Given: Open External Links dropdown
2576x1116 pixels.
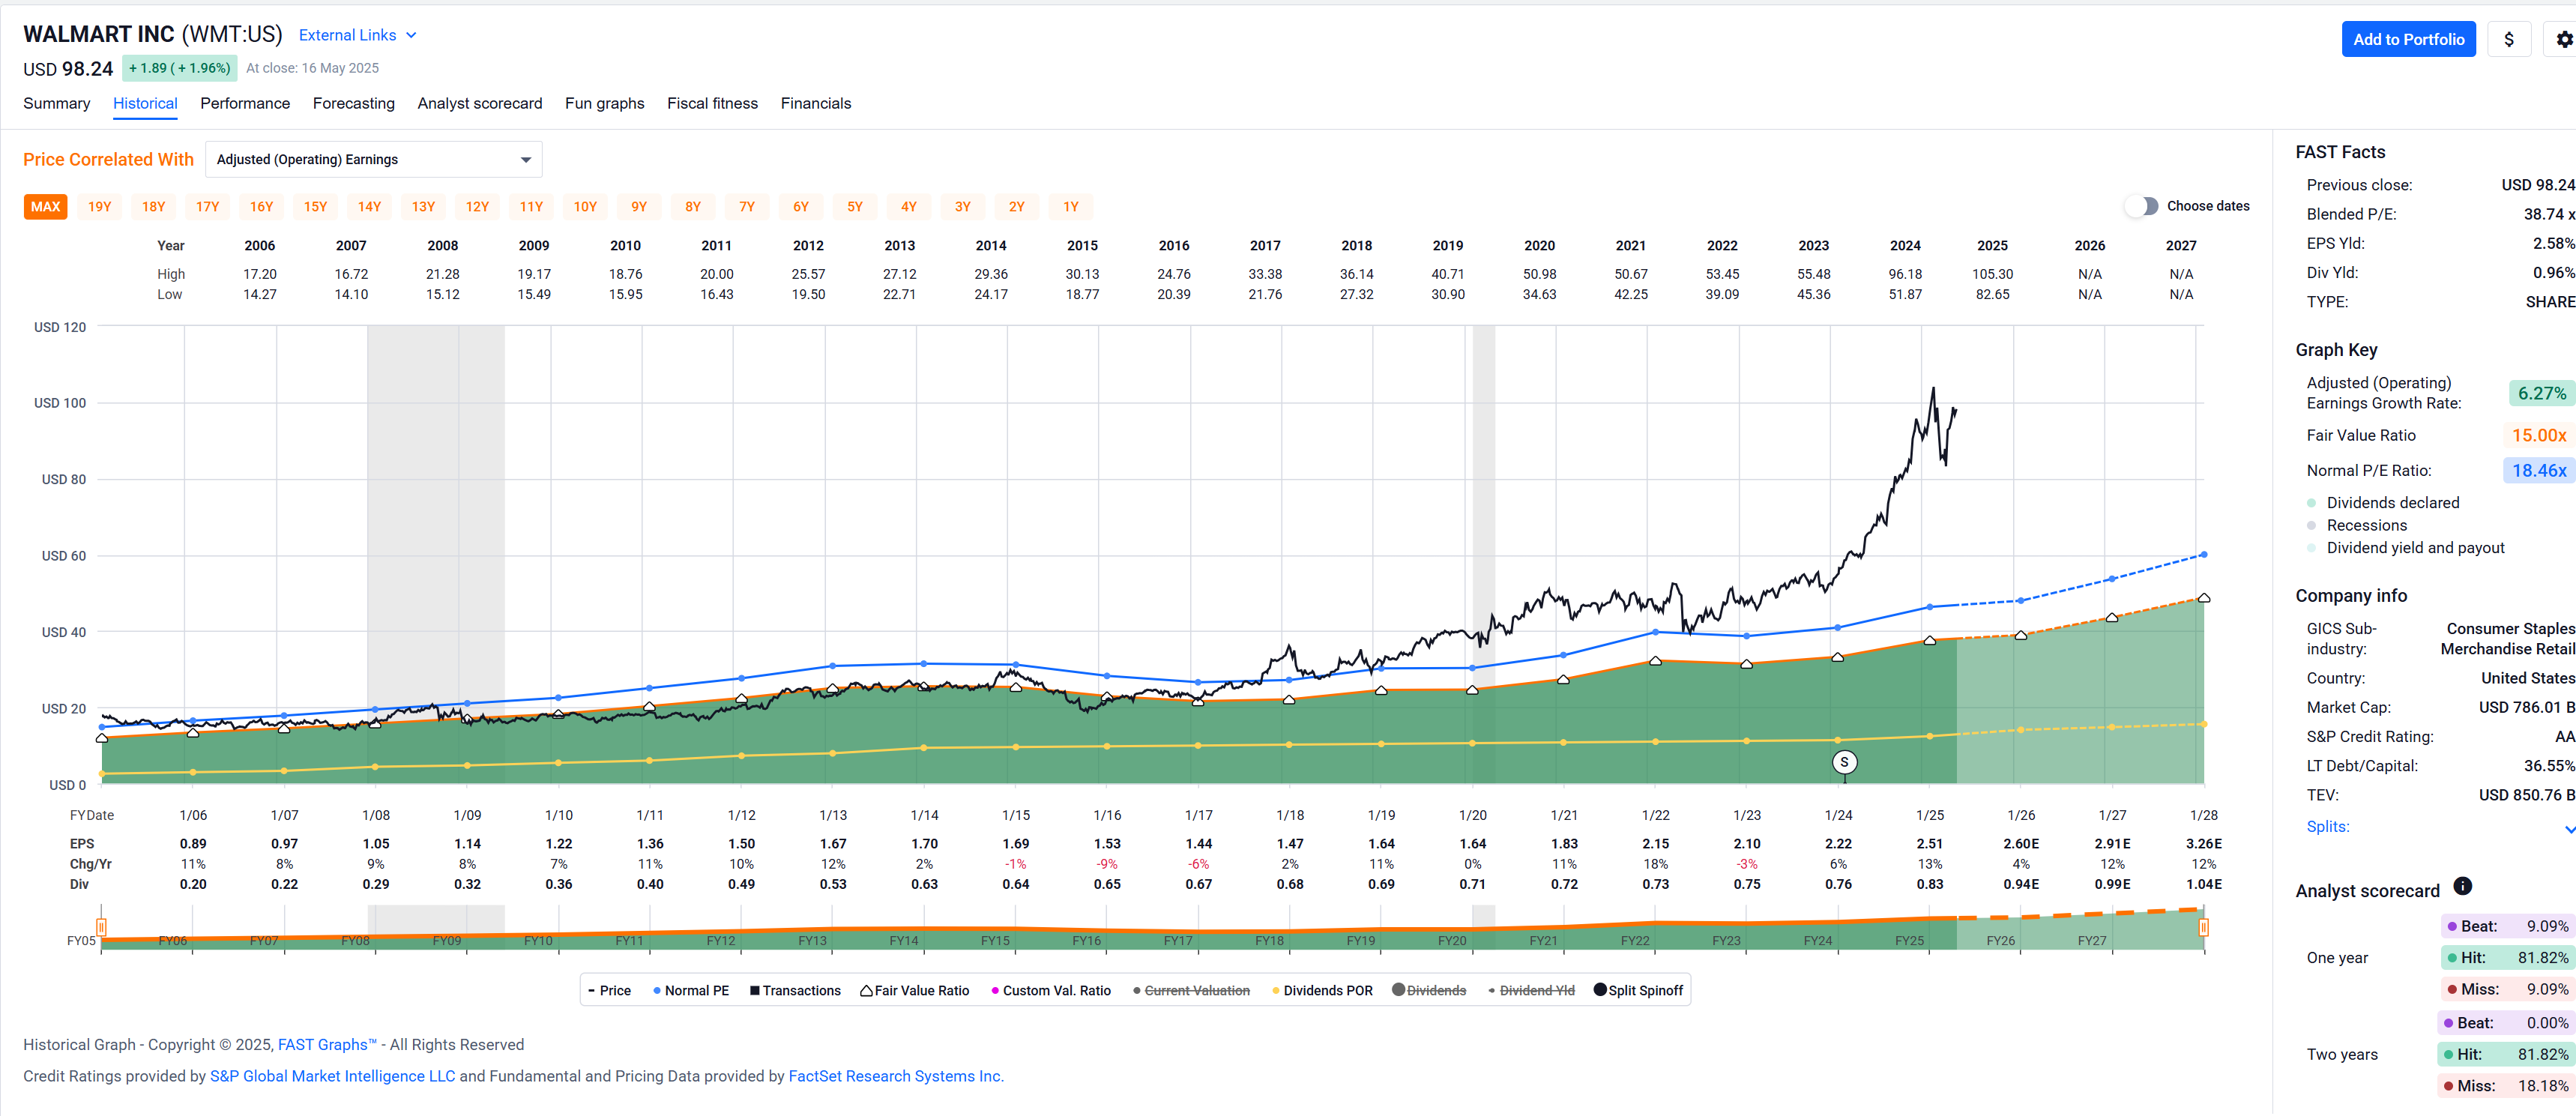Looking at the screenshot, I should pos(357,35).
